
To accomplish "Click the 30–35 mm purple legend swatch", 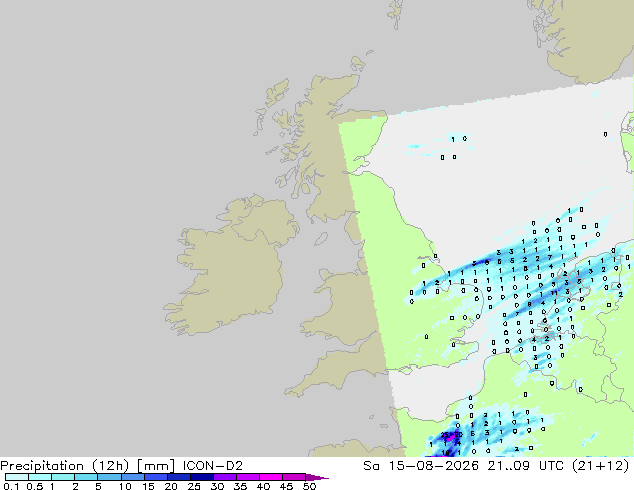I will (225, 477).
